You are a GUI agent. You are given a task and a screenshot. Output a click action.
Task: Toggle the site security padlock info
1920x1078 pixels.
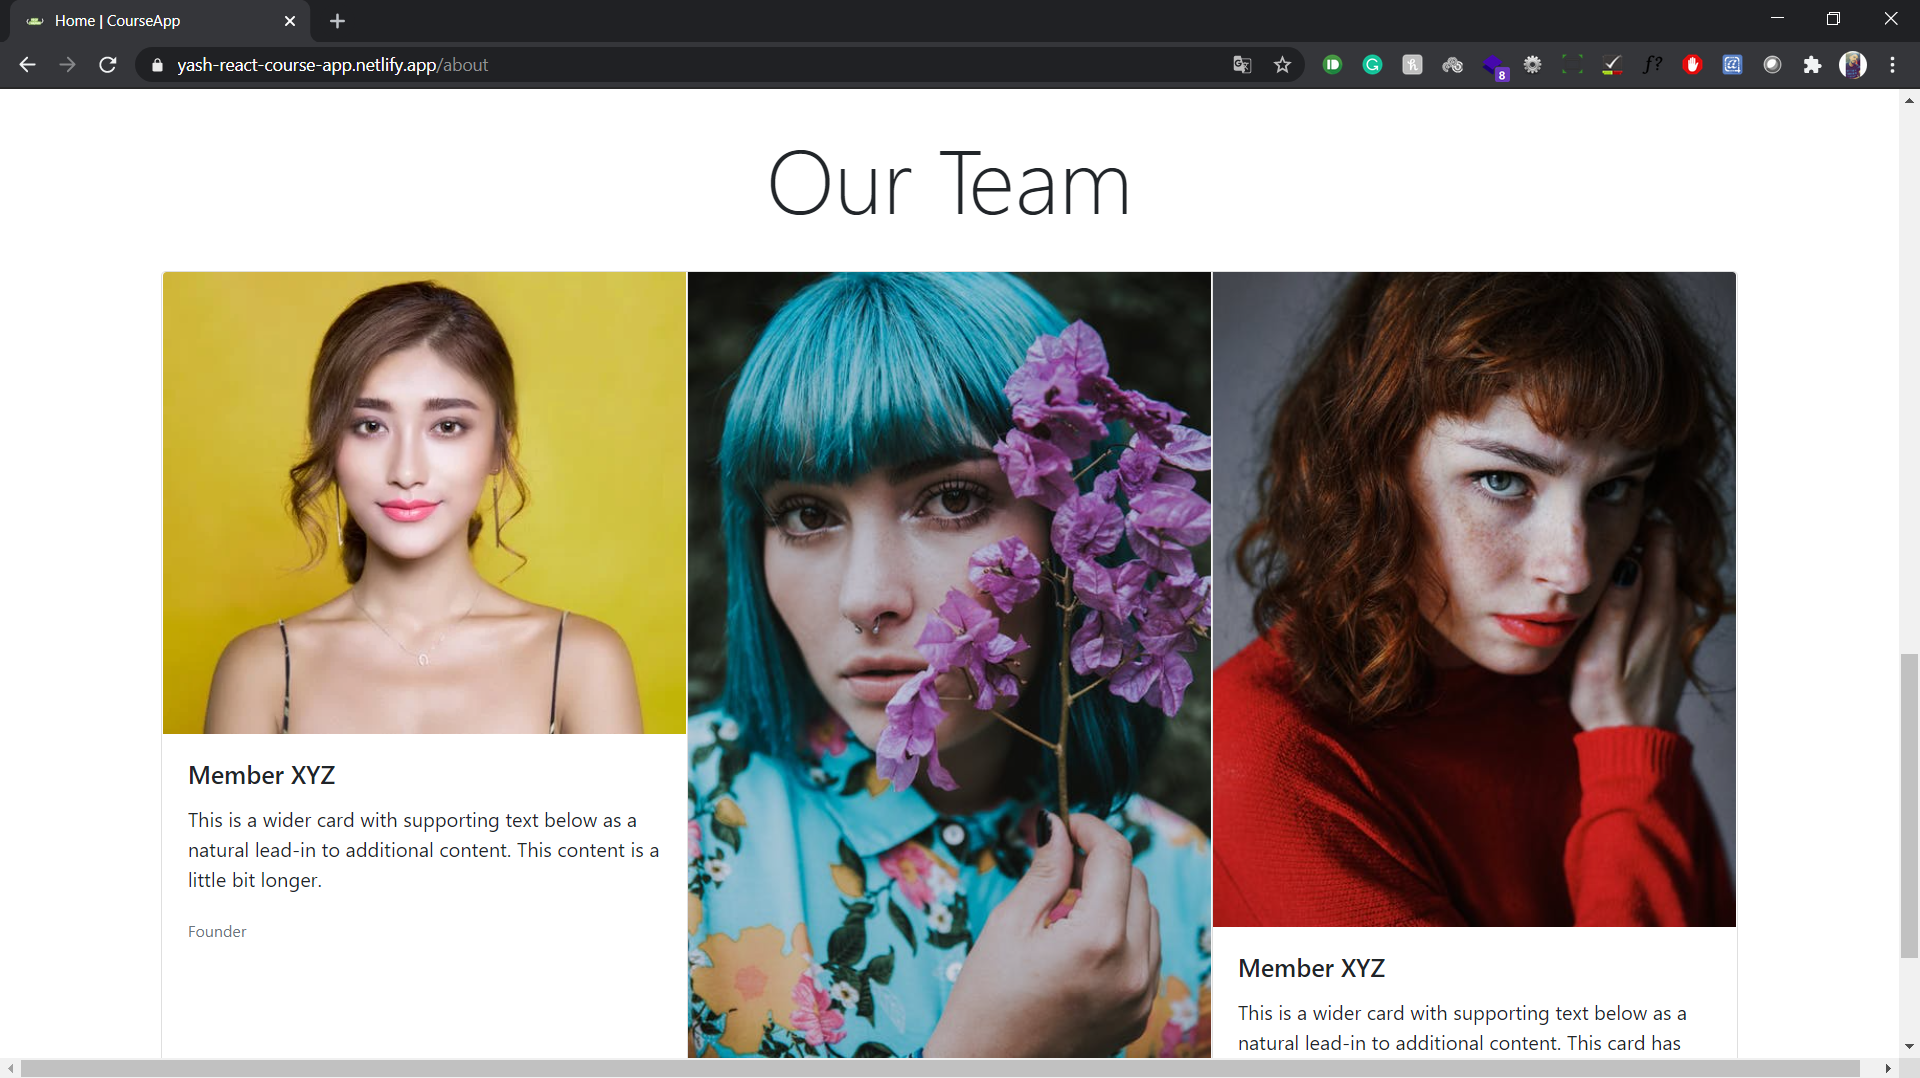point(157,65)
